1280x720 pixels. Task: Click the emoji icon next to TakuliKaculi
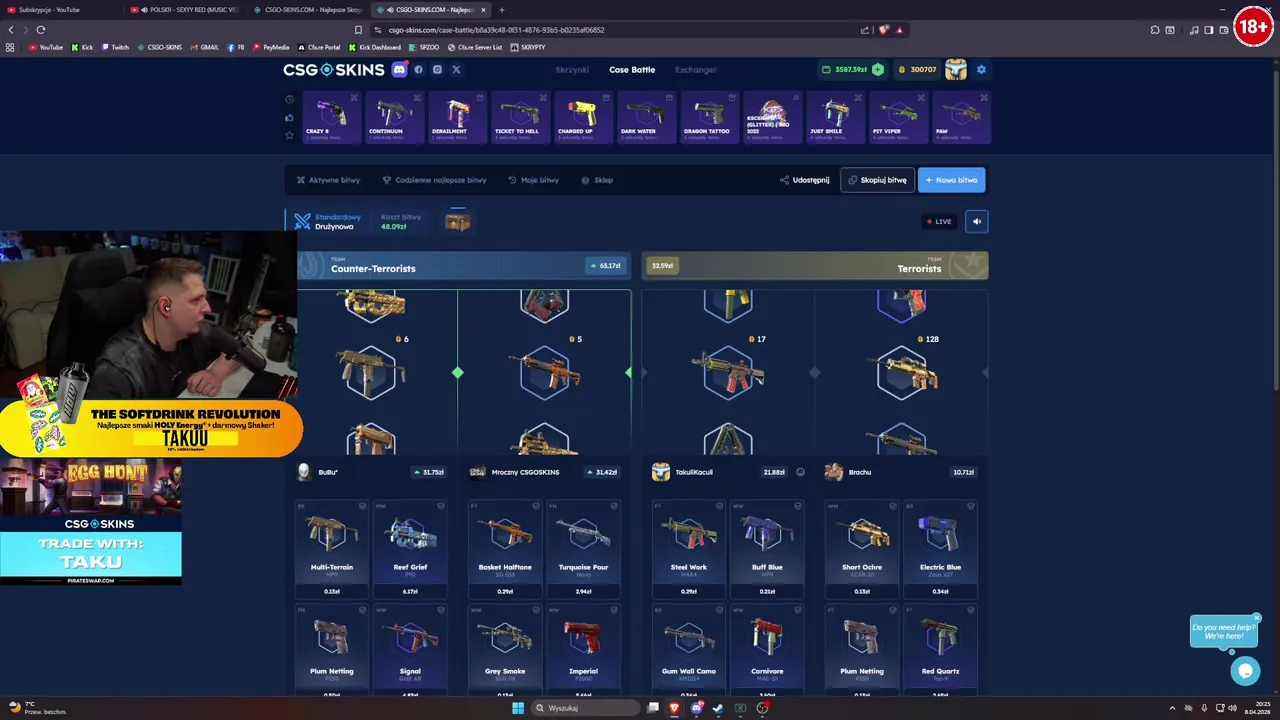tap(800, 472)
